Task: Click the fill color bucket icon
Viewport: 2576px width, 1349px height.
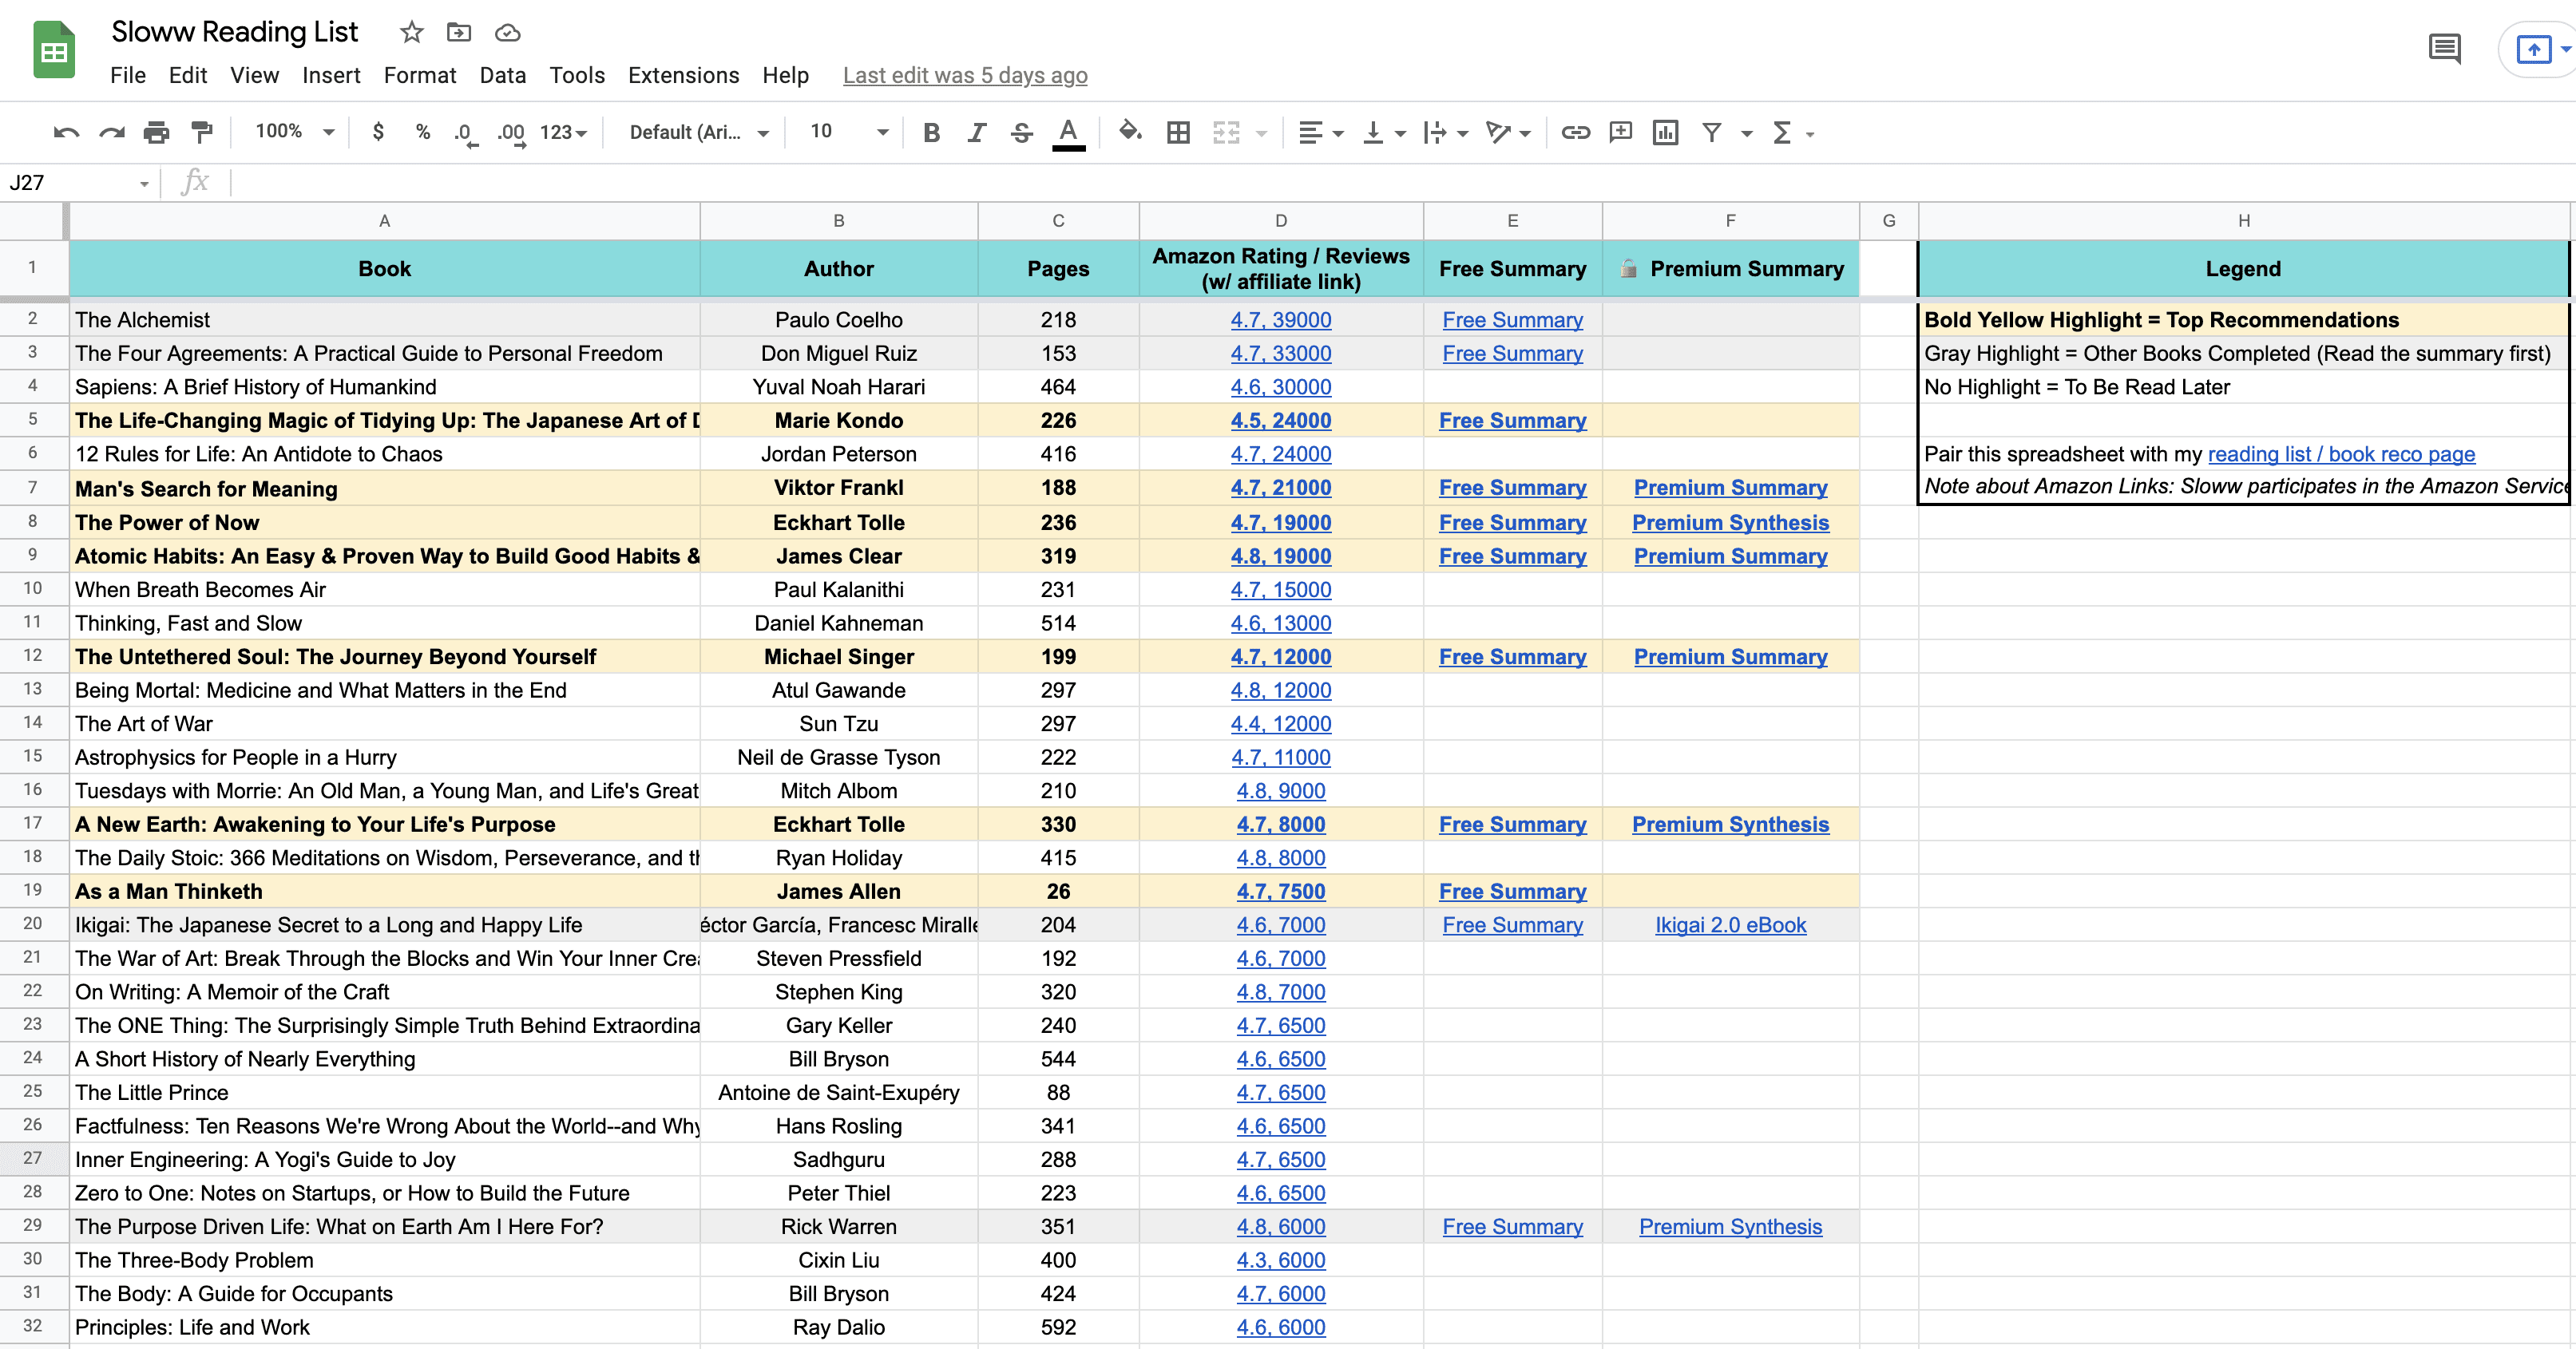Action: point(1129,132)
